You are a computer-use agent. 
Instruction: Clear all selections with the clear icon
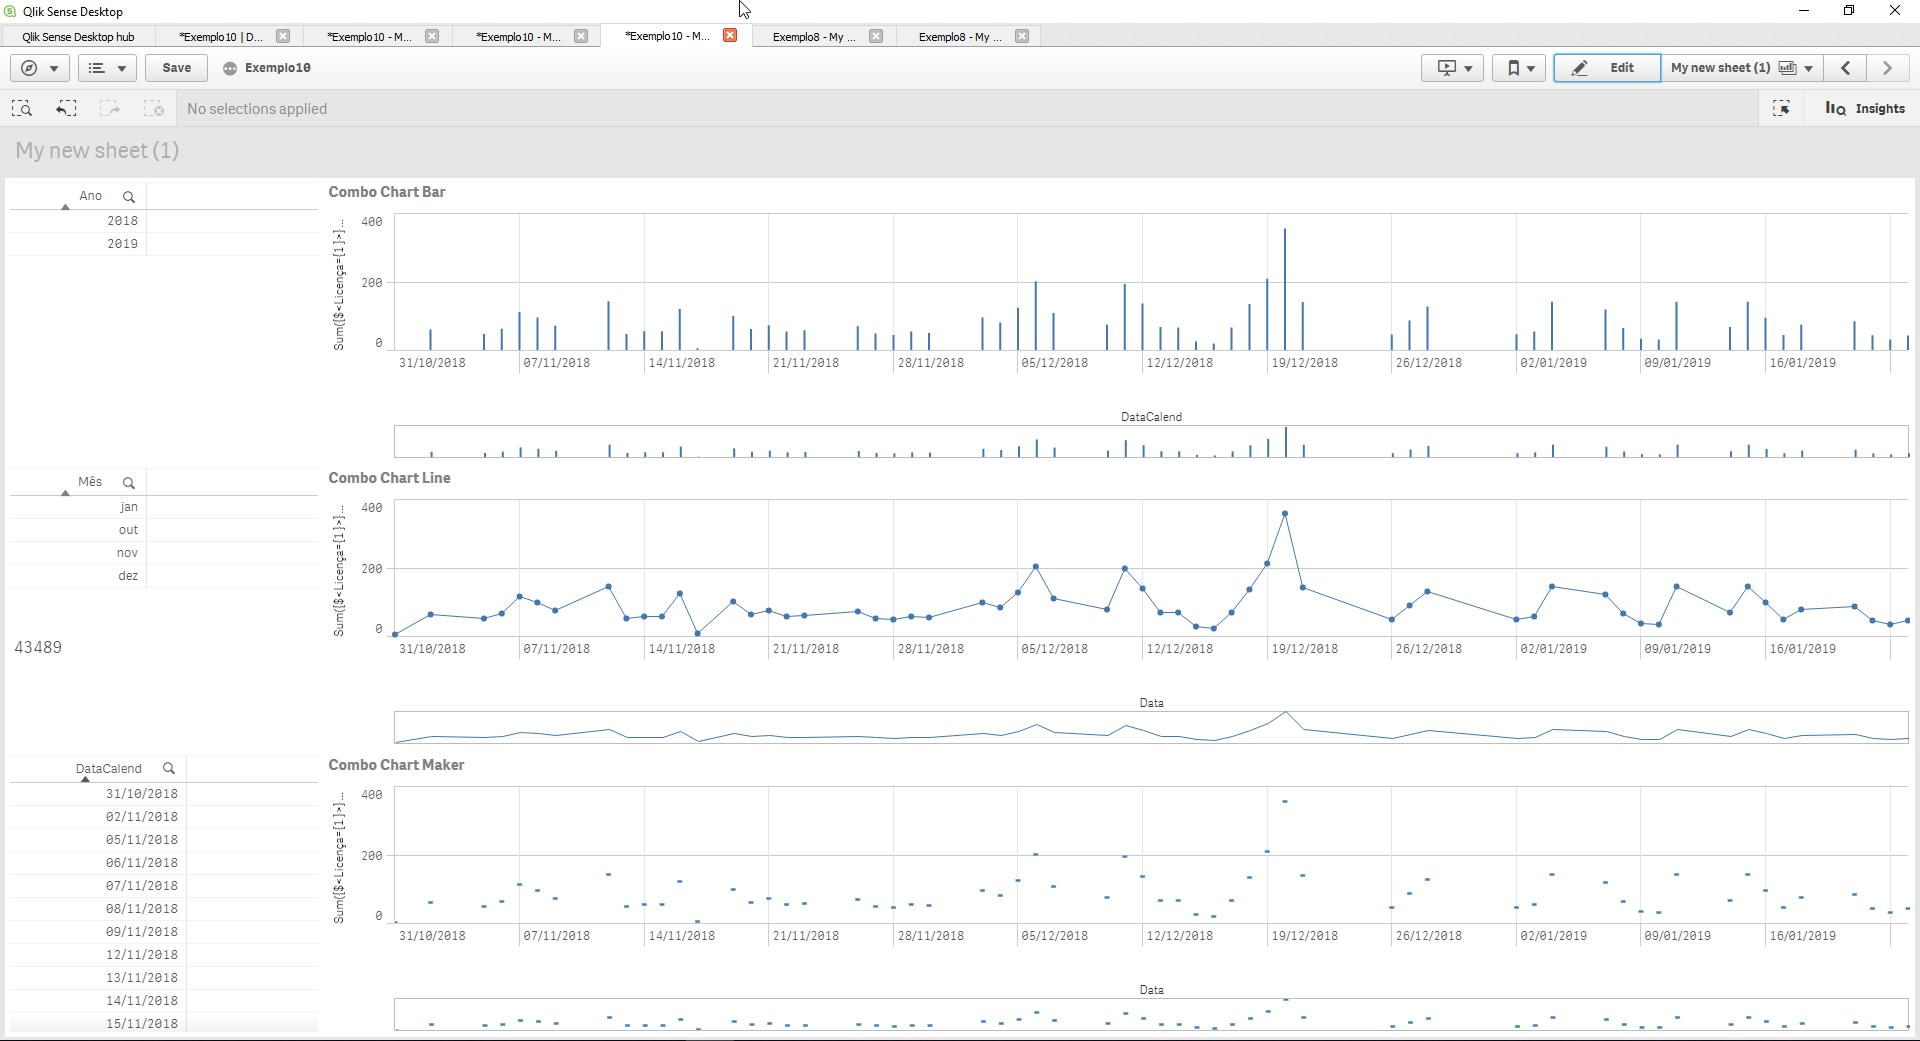(153, 108)
